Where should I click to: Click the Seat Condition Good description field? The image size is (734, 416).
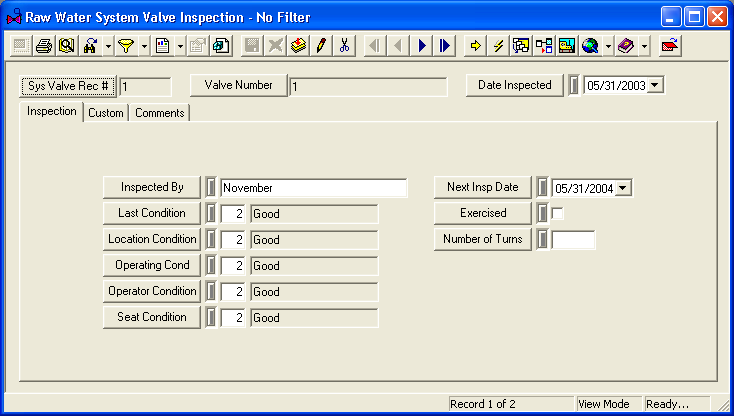(x=314, y=318)
